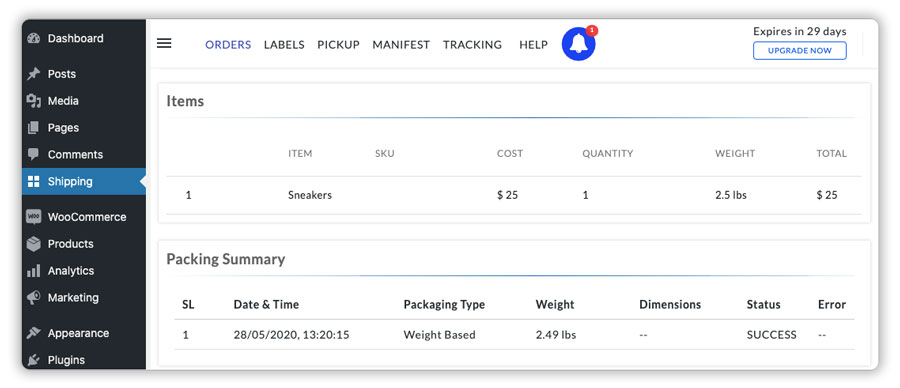This screenshot has width=900, height=388.
Task: Click the Dimensions column header
Action: [670, 305]
